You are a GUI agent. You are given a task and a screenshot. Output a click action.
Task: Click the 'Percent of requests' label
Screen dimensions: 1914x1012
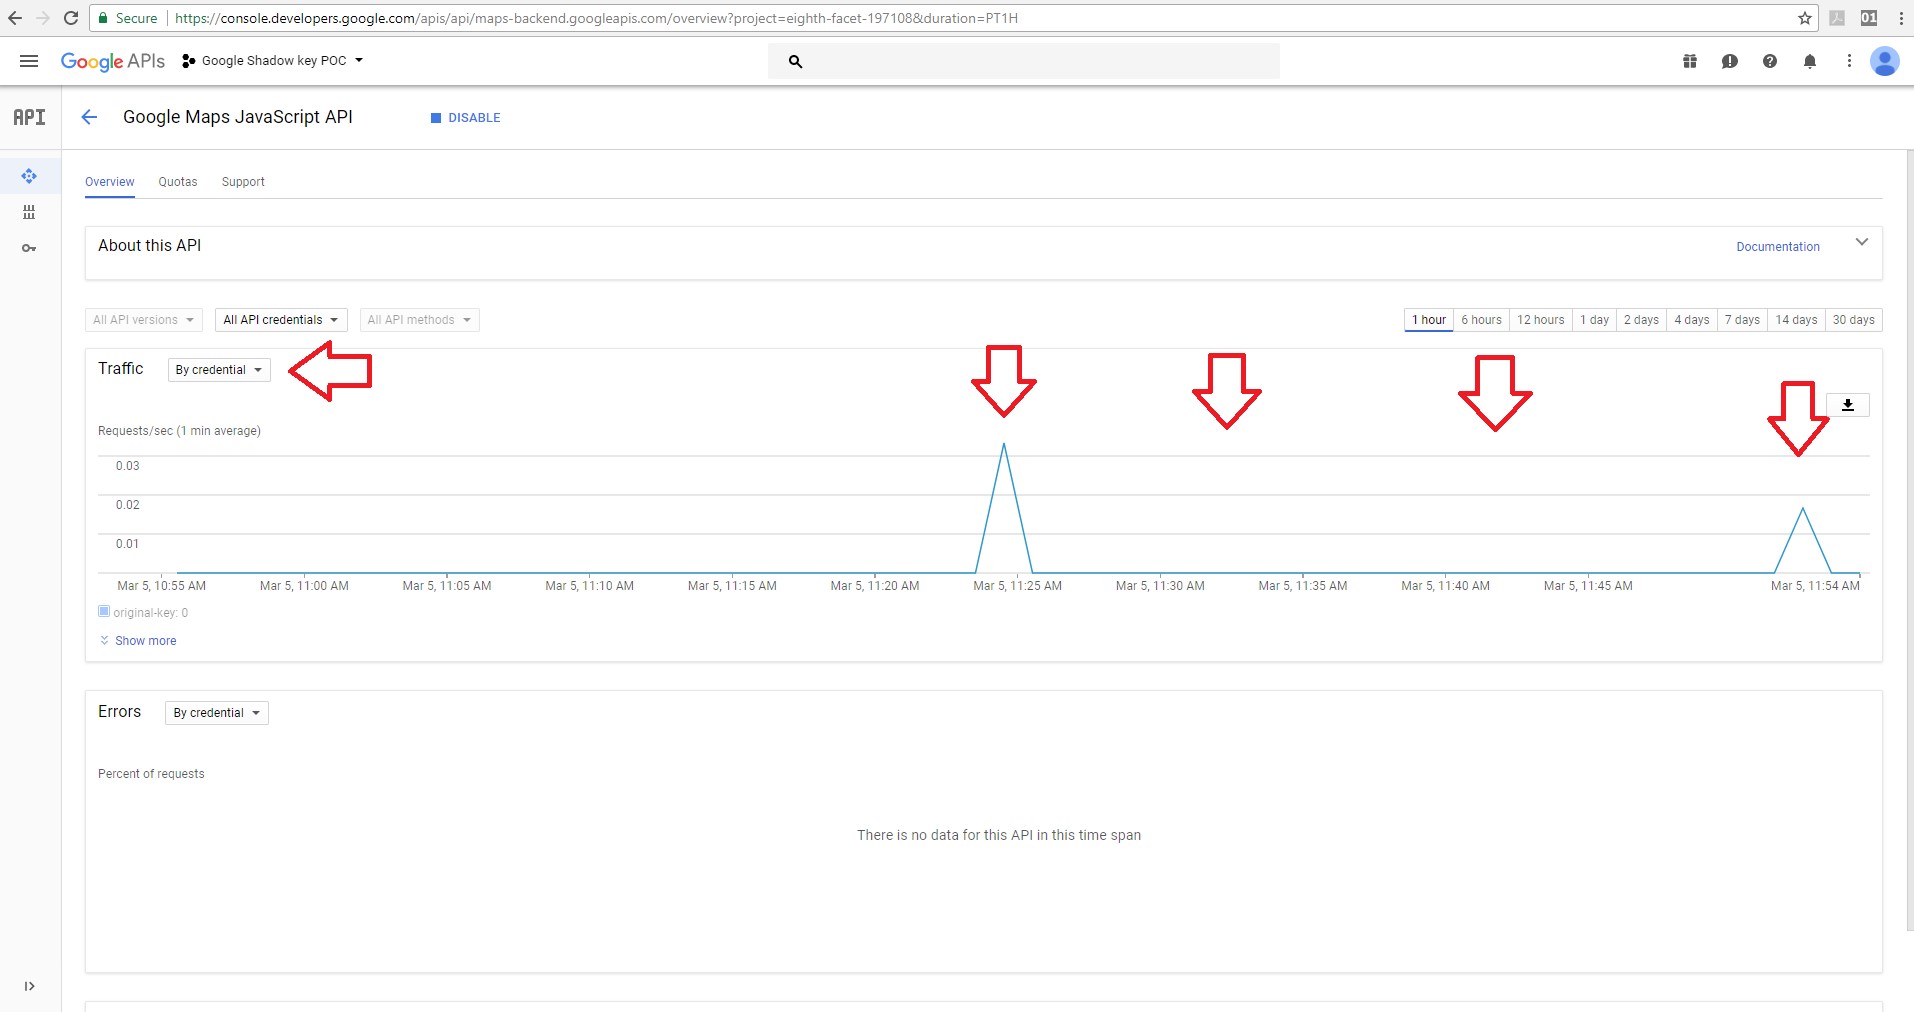click(x=151, y=774)
